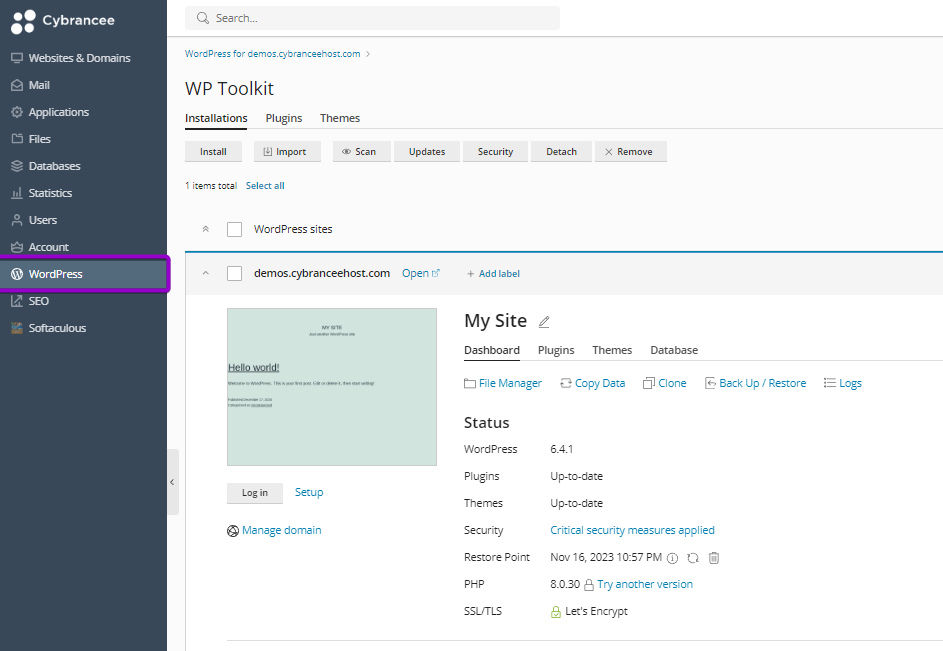943x651 pixels.
Task: Switch to Installations tab
Action: tap(216, 118)
